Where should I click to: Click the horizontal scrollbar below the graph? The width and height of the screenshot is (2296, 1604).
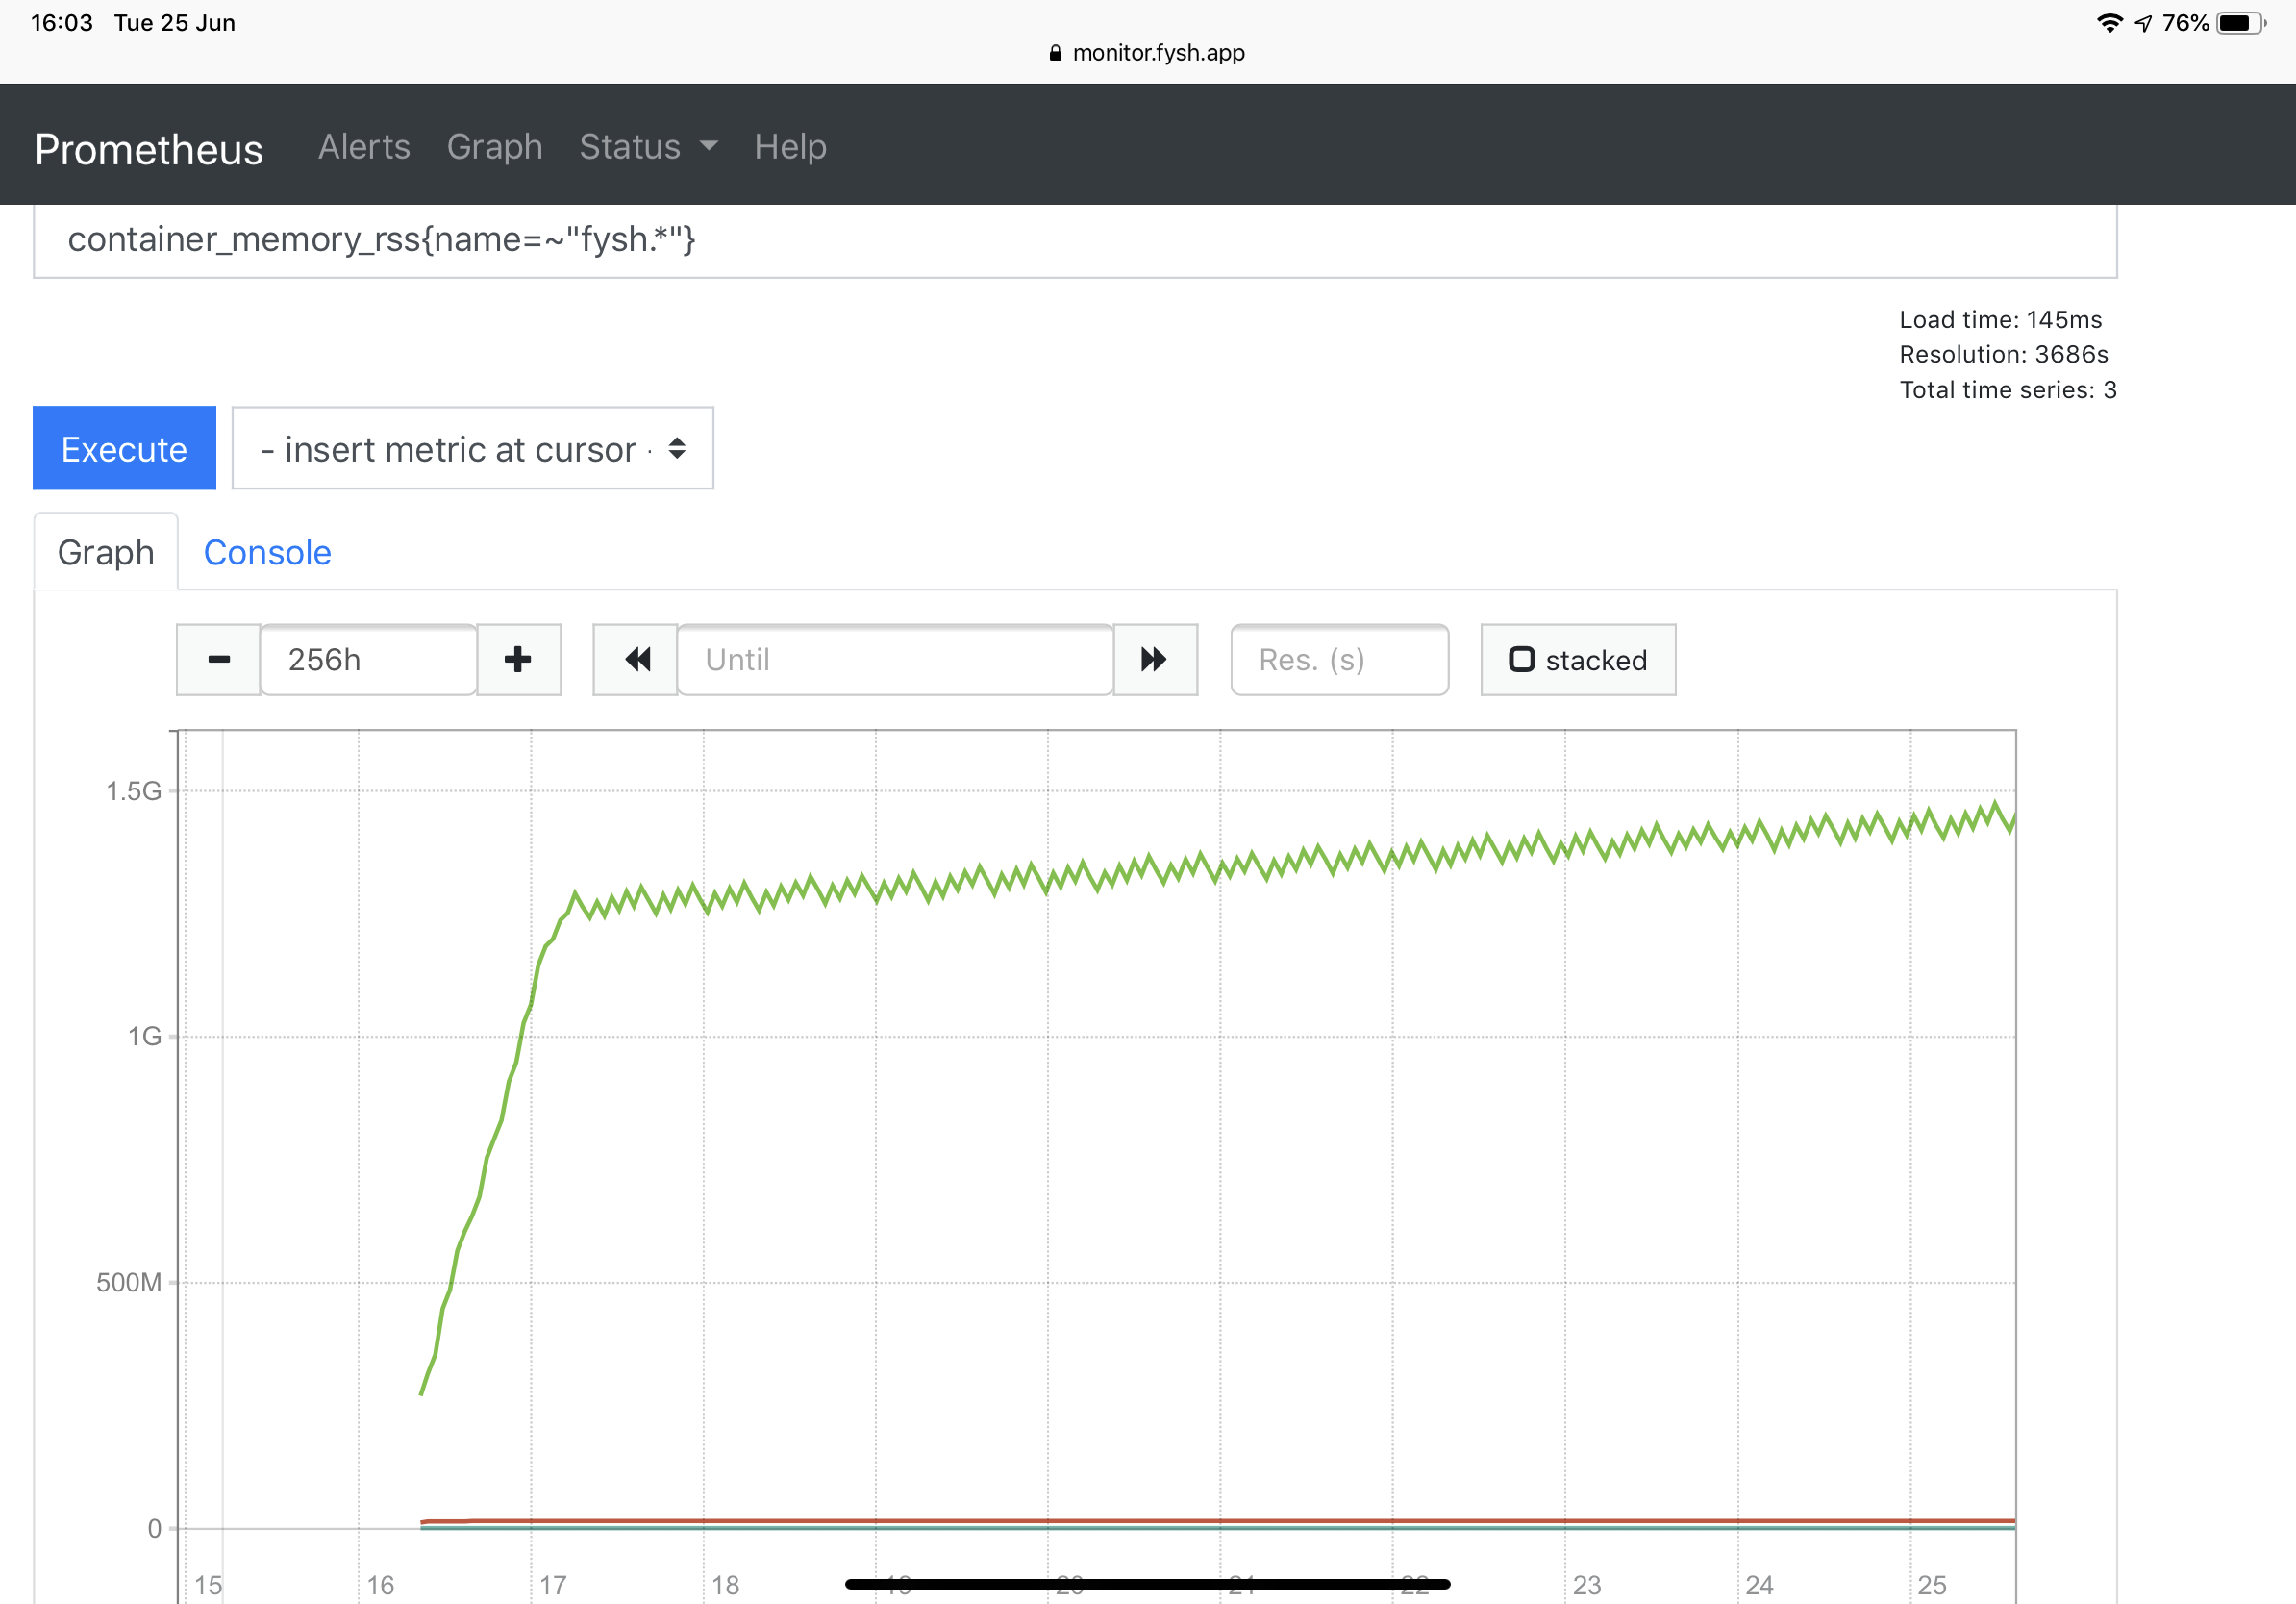click(1146, 1583)
